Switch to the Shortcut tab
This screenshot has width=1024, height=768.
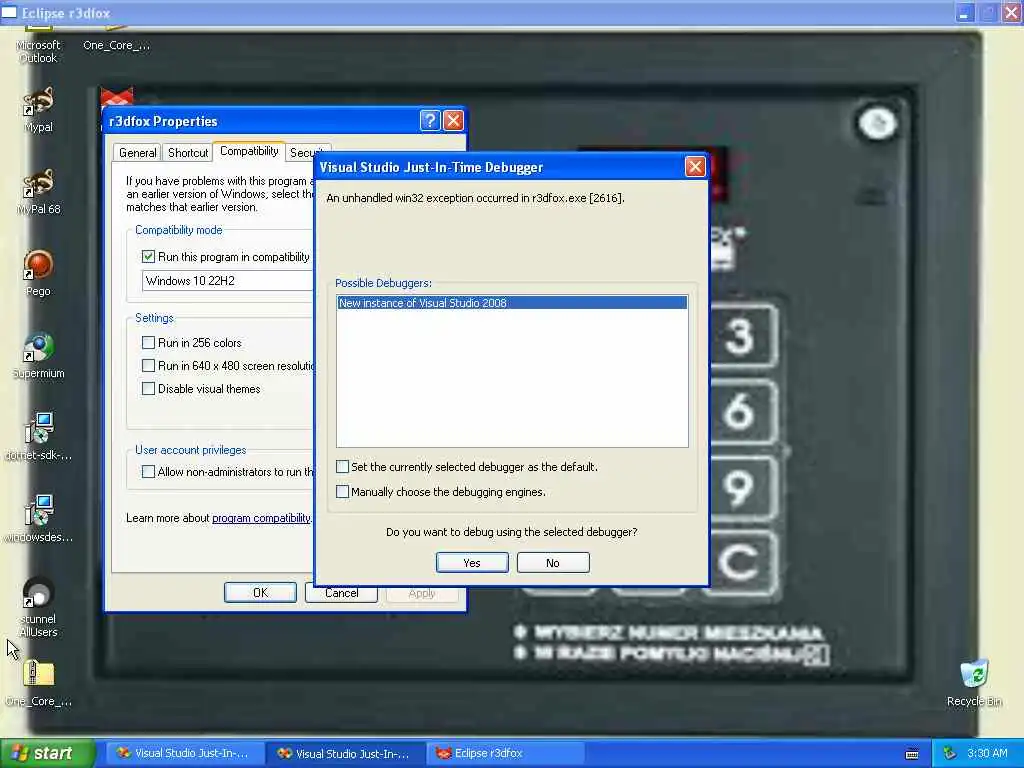tap(188, 153)
